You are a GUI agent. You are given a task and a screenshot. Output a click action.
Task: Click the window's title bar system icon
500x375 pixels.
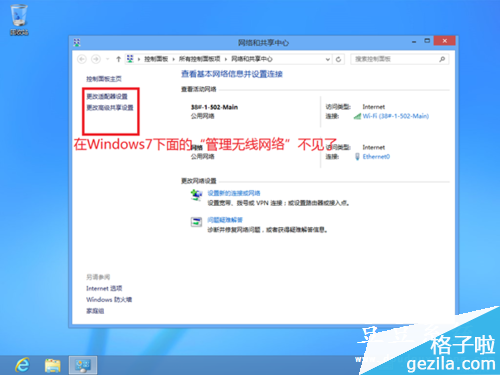point(77,42)
